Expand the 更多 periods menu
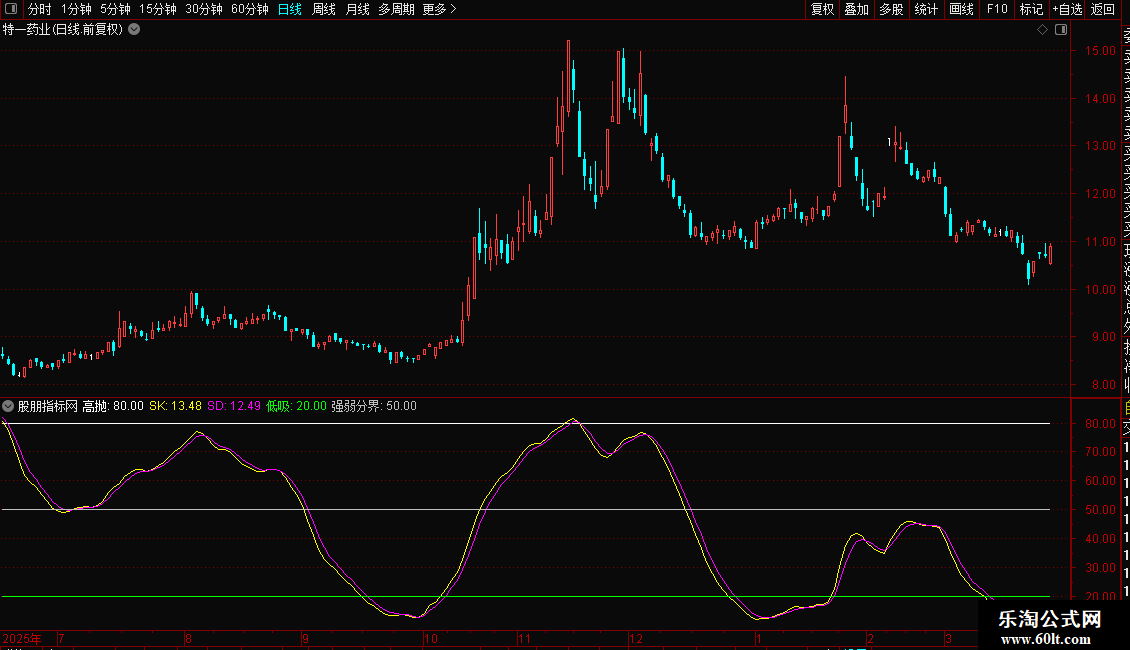Viewport: 1130px width, 650px height. (x=440, y=9)
